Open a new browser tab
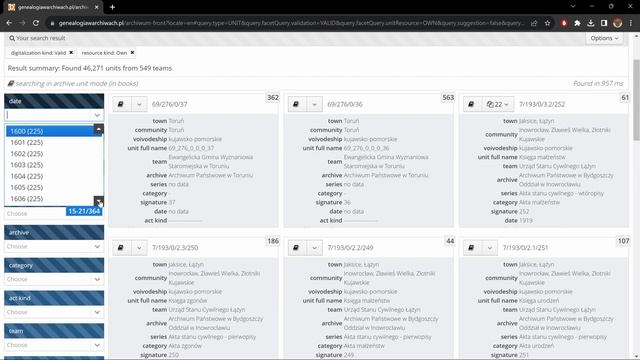This screenshot has width=640, height=360. click(112, 7)
